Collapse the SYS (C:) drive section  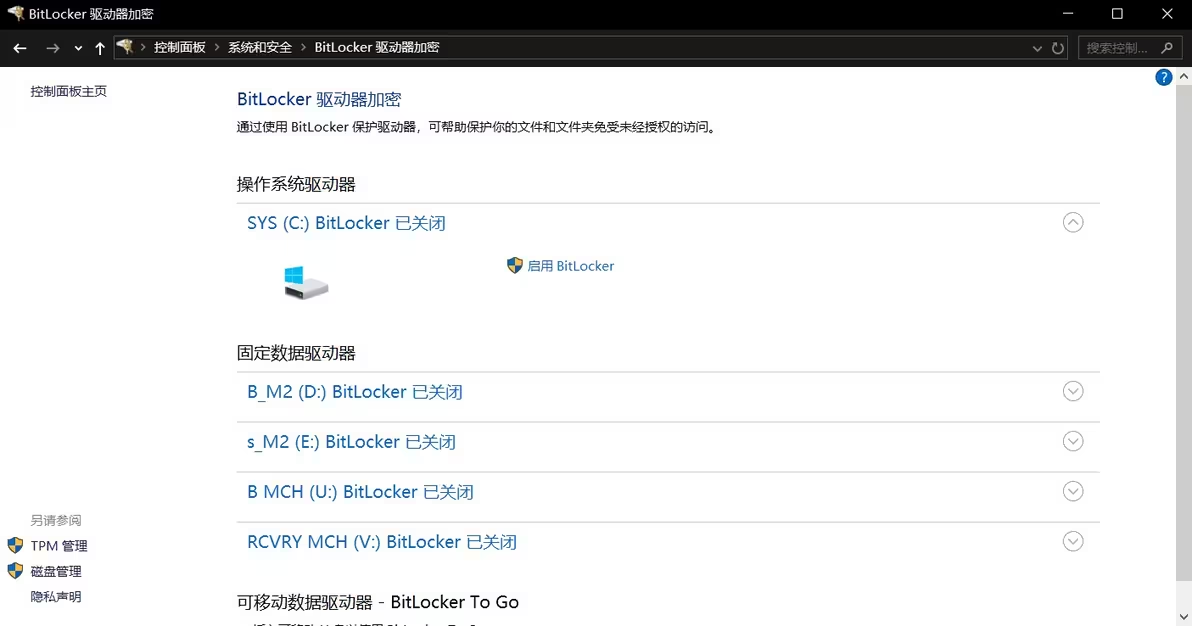pyautogui.click(x=1073, y=222)
